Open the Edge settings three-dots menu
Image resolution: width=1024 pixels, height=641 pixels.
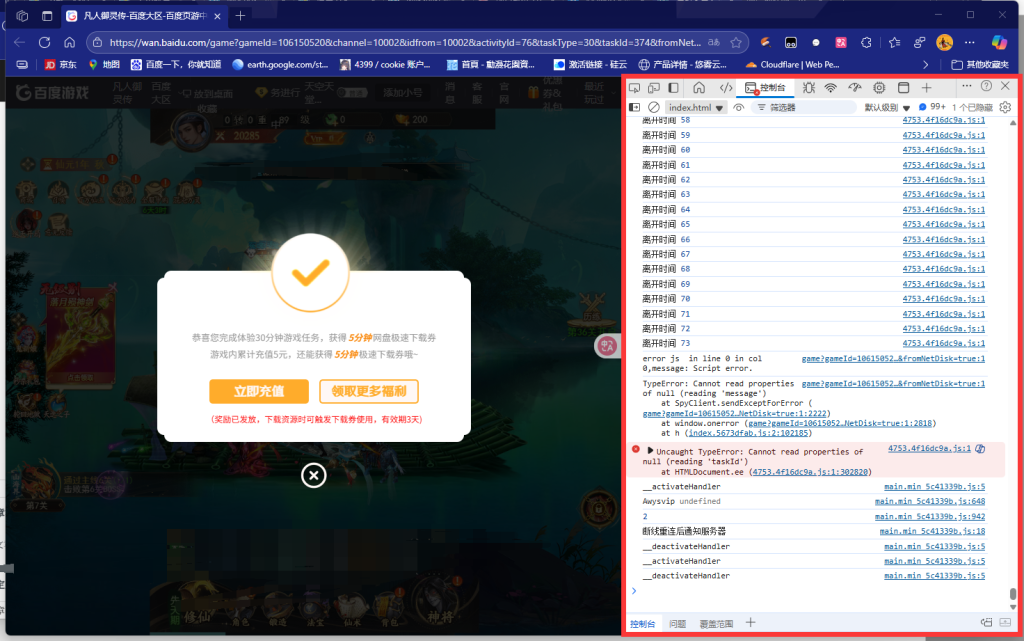coord(970,42)
